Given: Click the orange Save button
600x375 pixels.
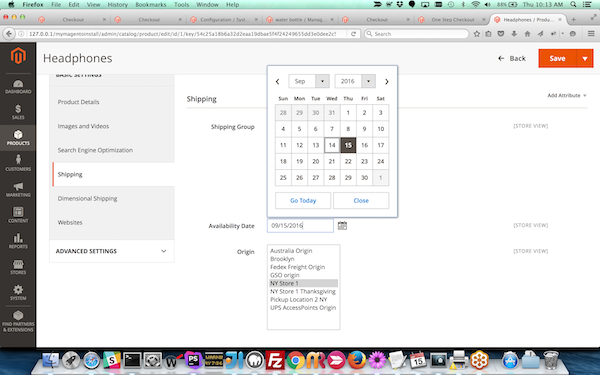Looking at the screenshot, I should [557, 59].
